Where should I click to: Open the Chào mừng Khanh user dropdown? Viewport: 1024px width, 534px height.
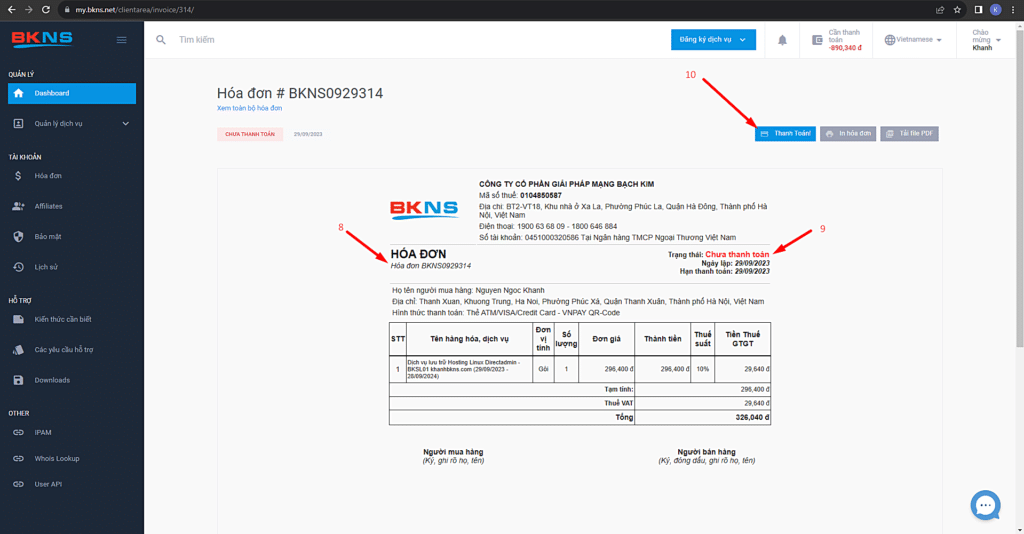[986, 40]
